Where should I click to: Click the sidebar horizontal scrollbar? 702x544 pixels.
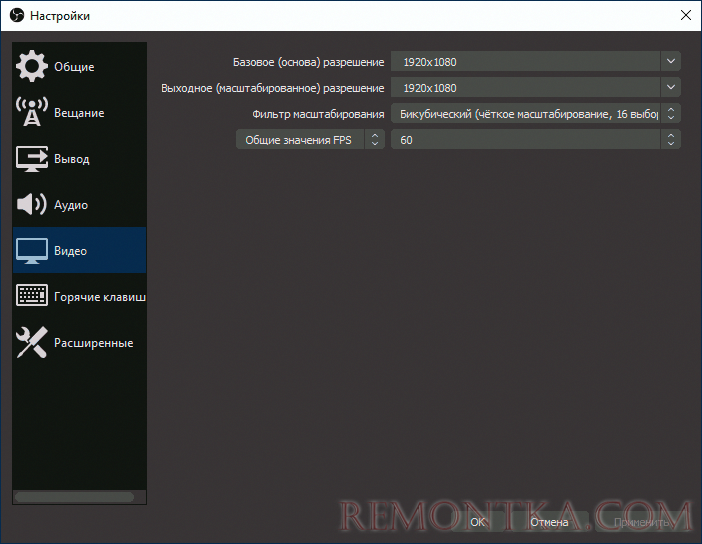click(x=74, y=497)
